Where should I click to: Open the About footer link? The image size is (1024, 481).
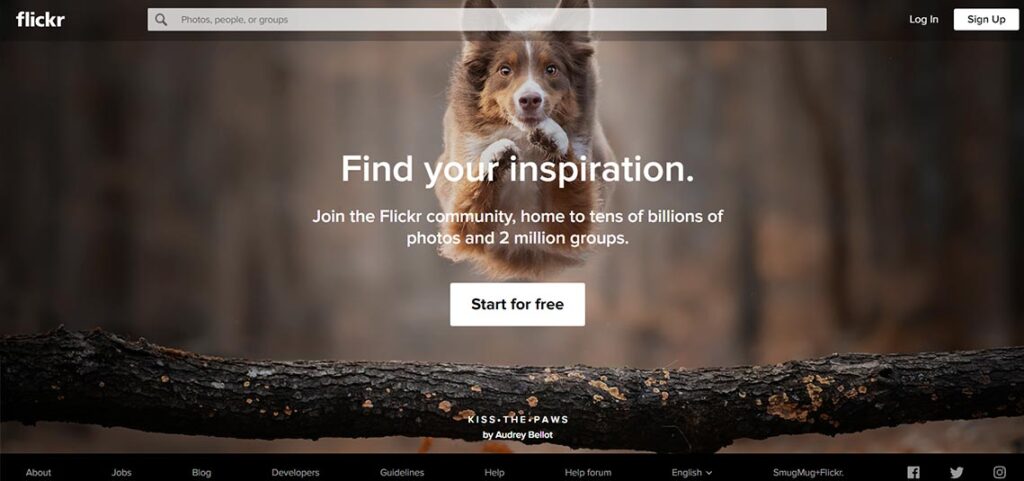tap(39, 473)
